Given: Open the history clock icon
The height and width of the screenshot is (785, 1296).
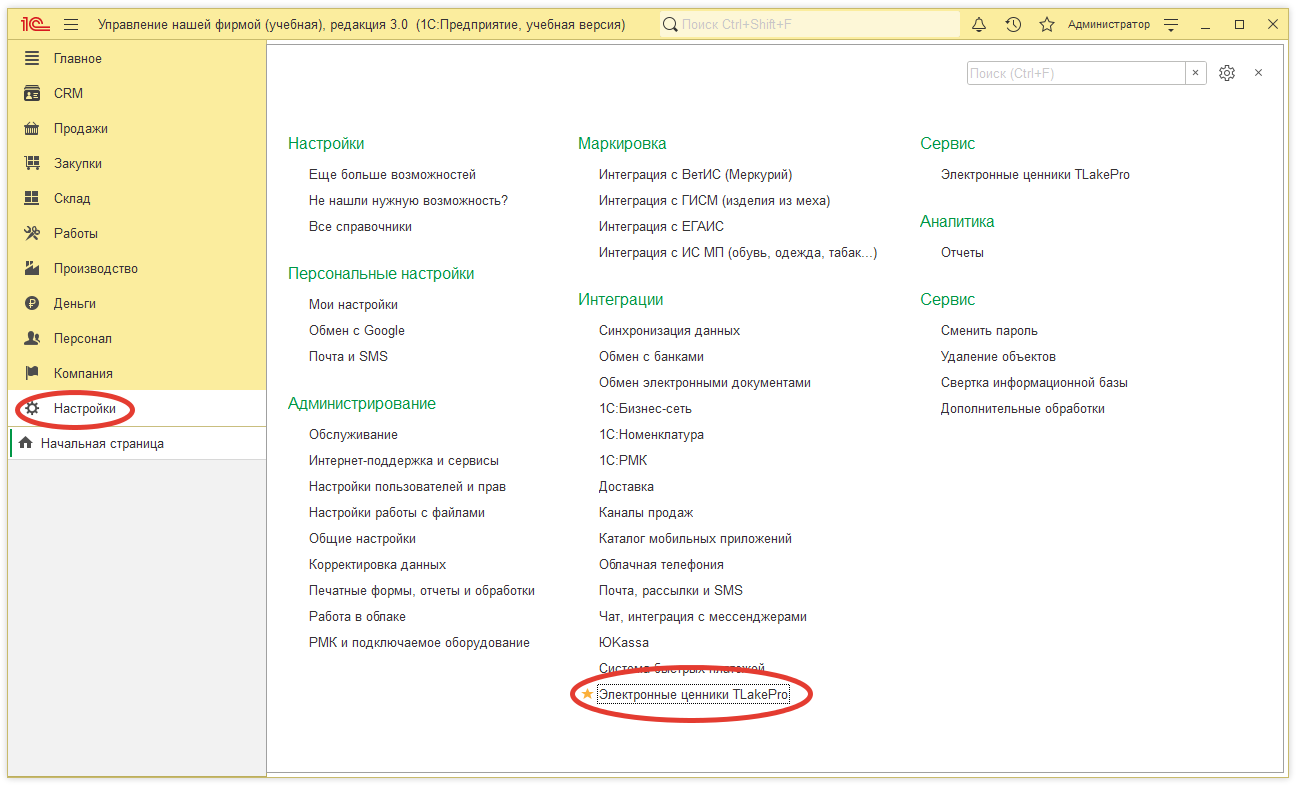Looking at the screenshot, I should pos(1013,24).
